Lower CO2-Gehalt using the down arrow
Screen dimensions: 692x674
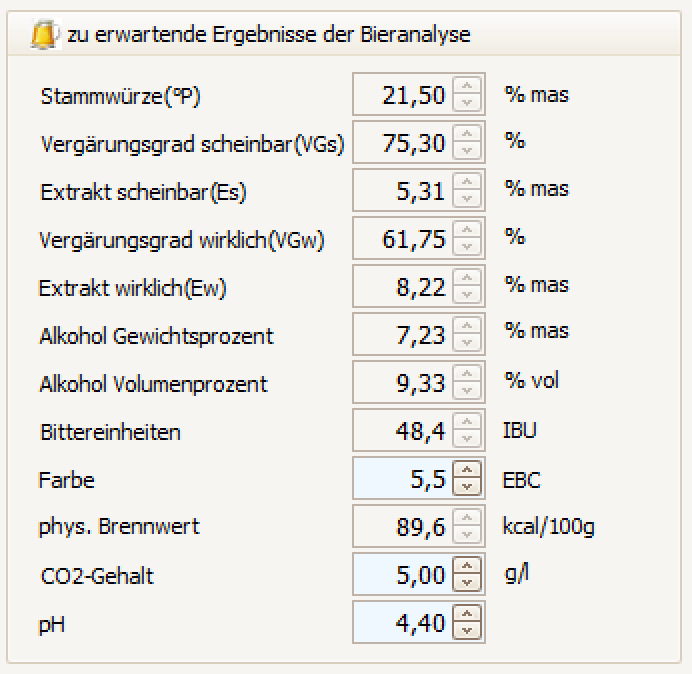pyautogui.click(x=466, y=582)
